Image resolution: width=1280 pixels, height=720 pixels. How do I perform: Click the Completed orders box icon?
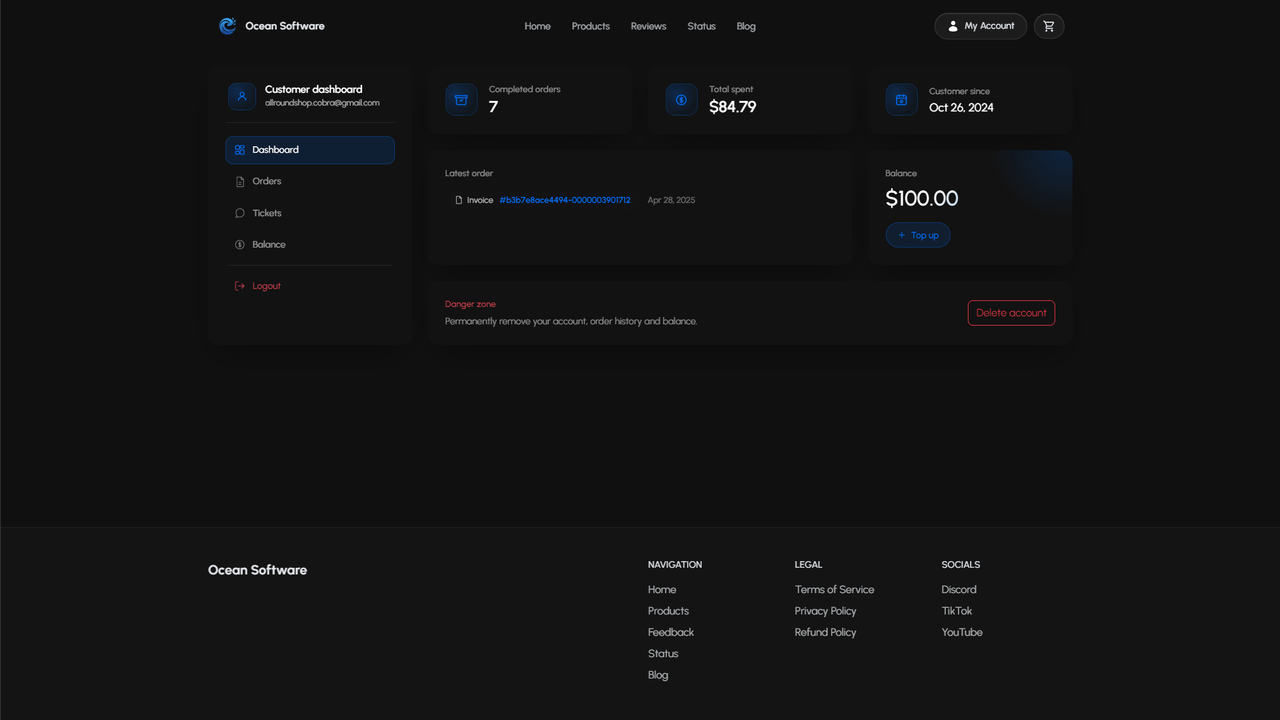(x=461, y=99)
